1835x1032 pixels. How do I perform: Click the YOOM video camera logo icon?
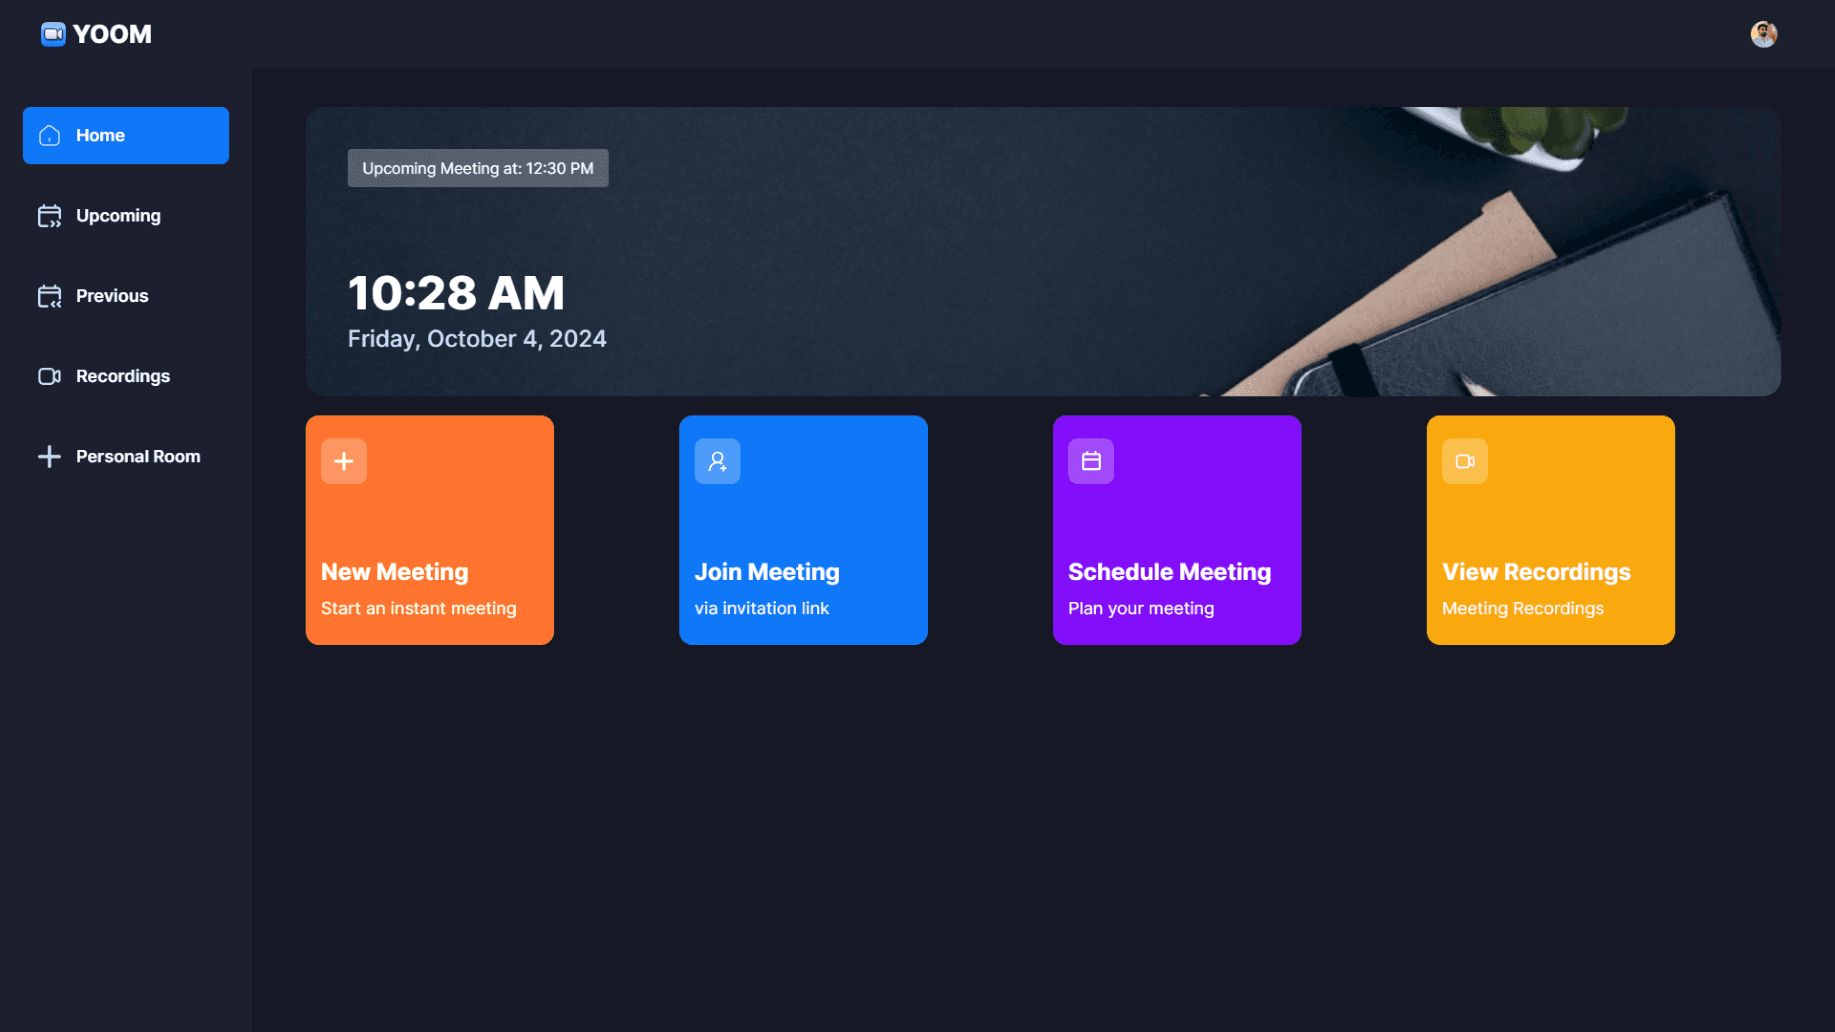coord(52,33)
